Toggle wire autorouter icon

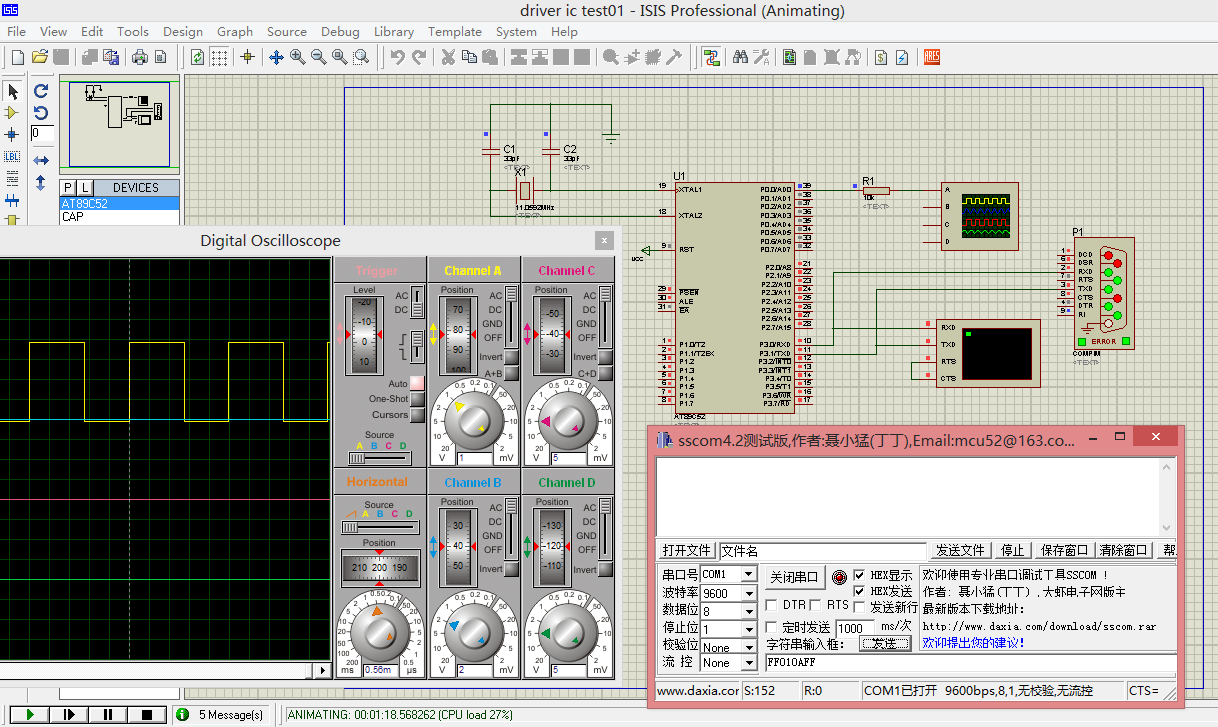pos(711,57)
